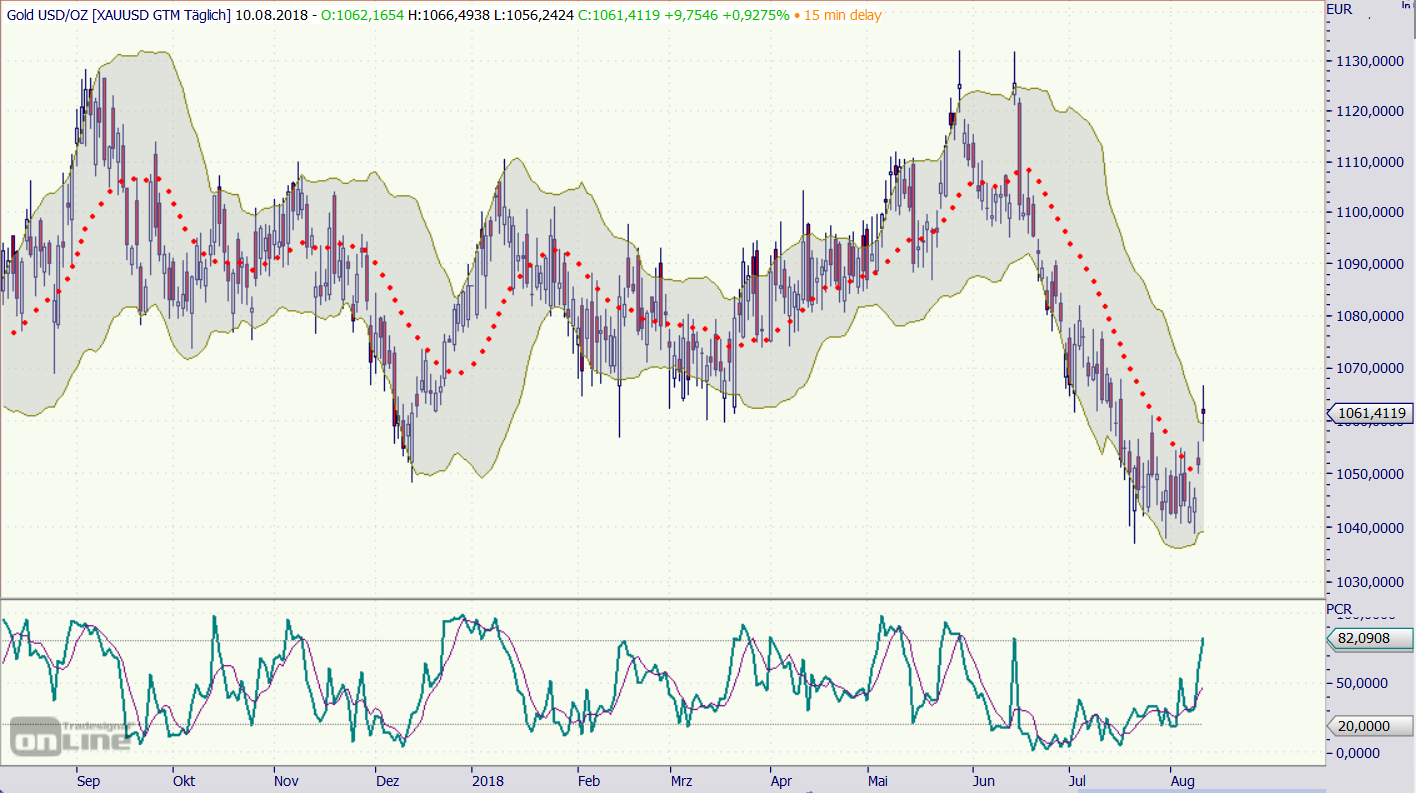
Task: Select the symbol text XAUUSD GTM Täglich
Action: point(162,15)
